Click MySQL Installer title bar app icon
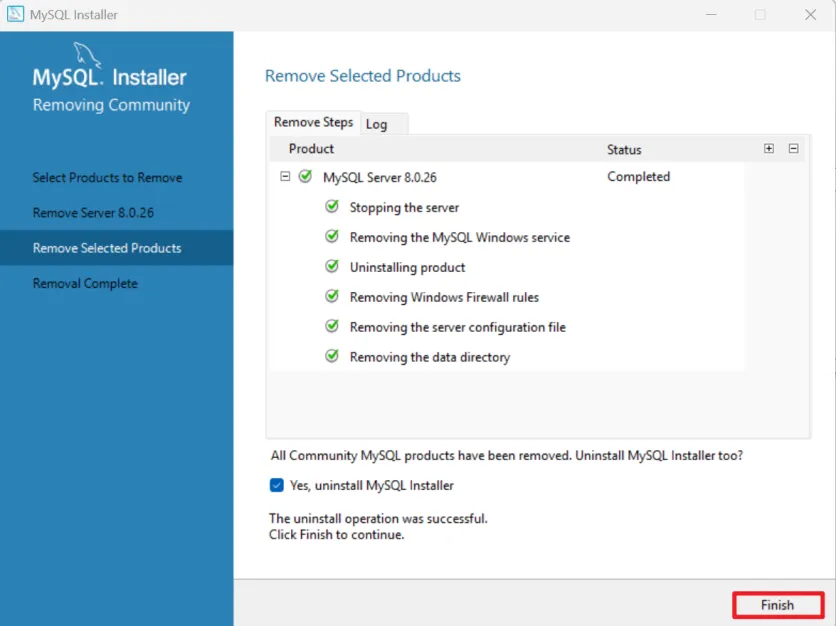This screenshot has height=626, width=836. pyautogui.click(x=15, y=14)
